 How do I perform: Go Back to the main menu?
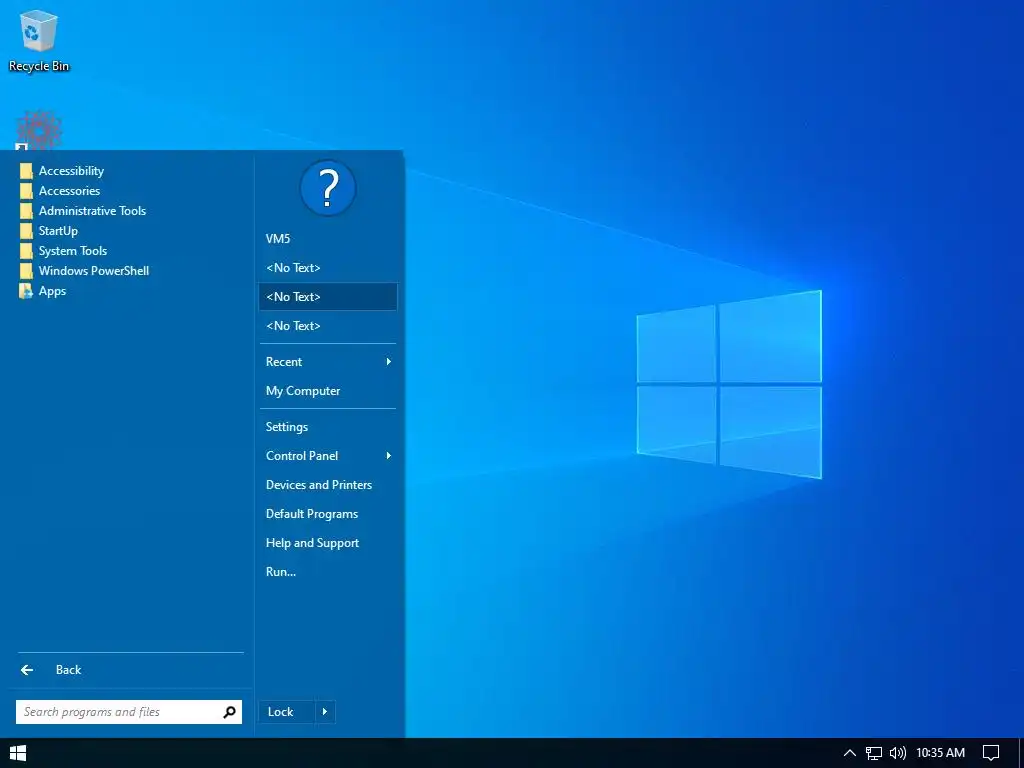pos(131,670)
